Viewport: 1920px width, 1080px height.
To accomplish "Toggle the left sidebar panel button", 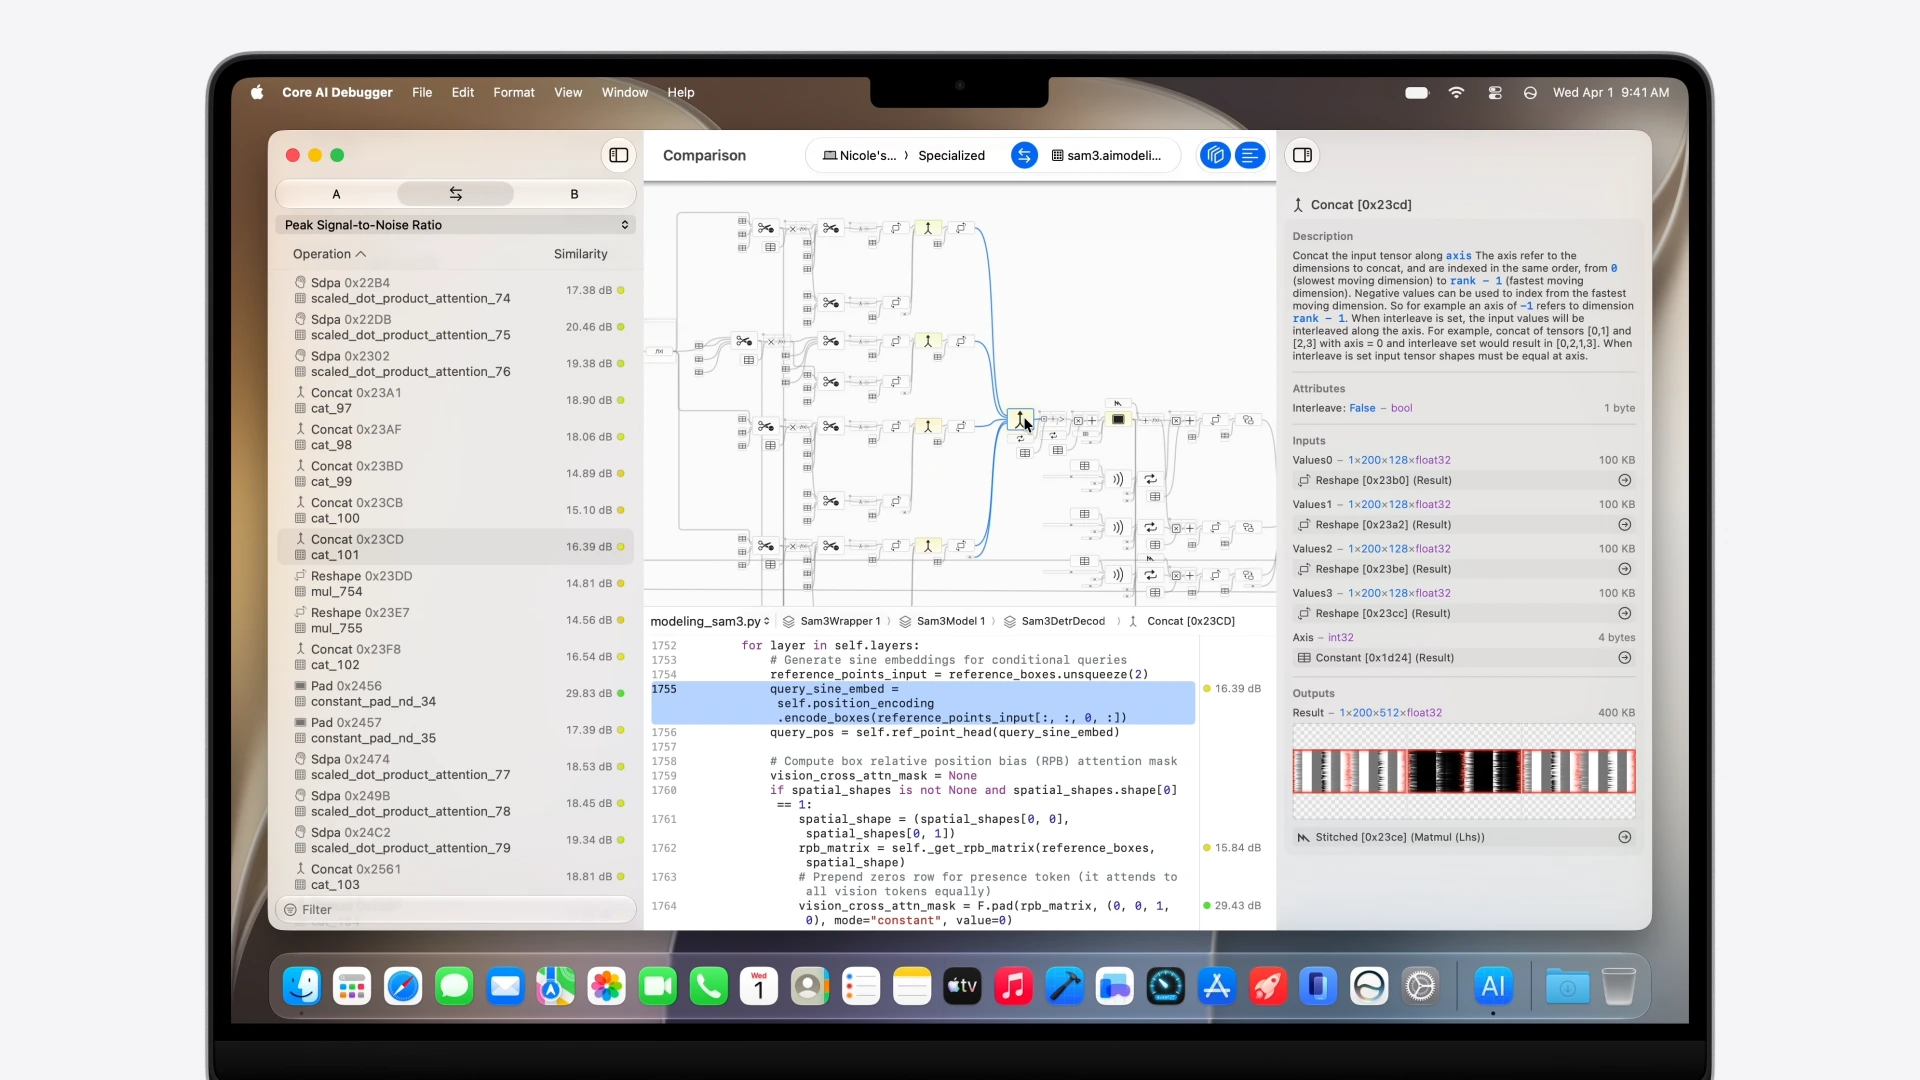I will tap(619, 155).
